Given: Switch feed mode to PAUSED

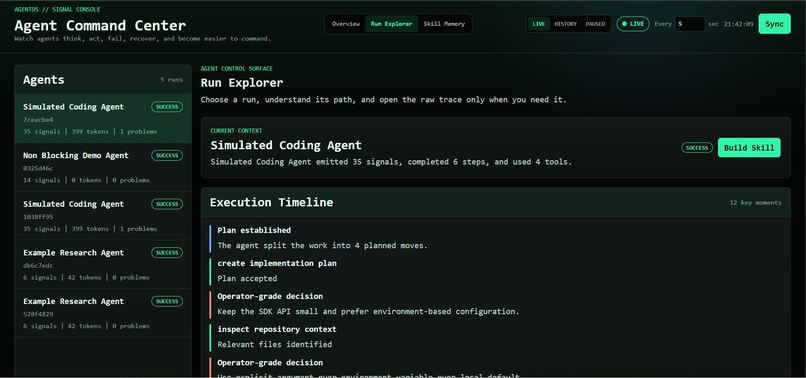Looking at the screenshot, I should pos(595,24).
